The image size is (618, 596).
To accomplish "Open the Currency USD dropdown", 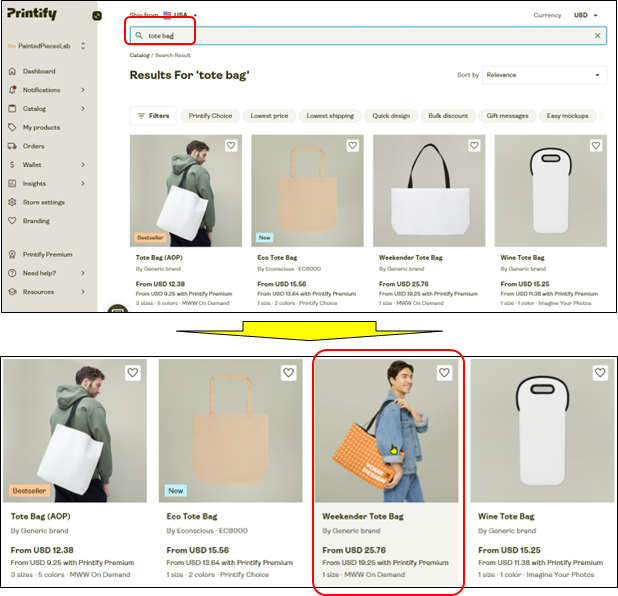I will tap(586, 15).
